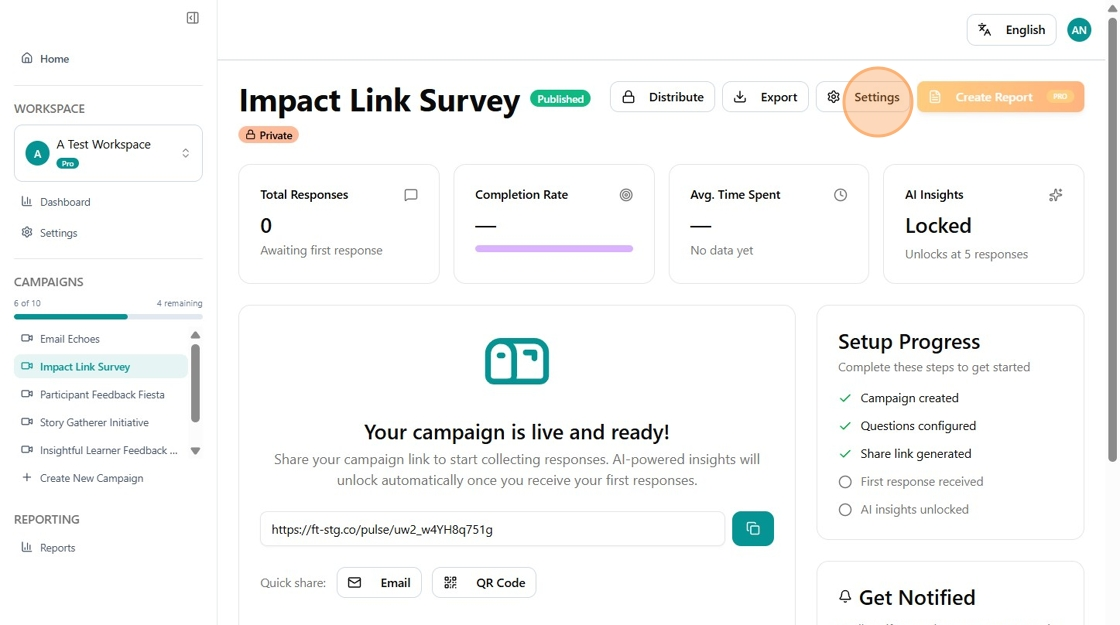Click the AN user avatar
Screen dimensions: 1120x625
1079,30
